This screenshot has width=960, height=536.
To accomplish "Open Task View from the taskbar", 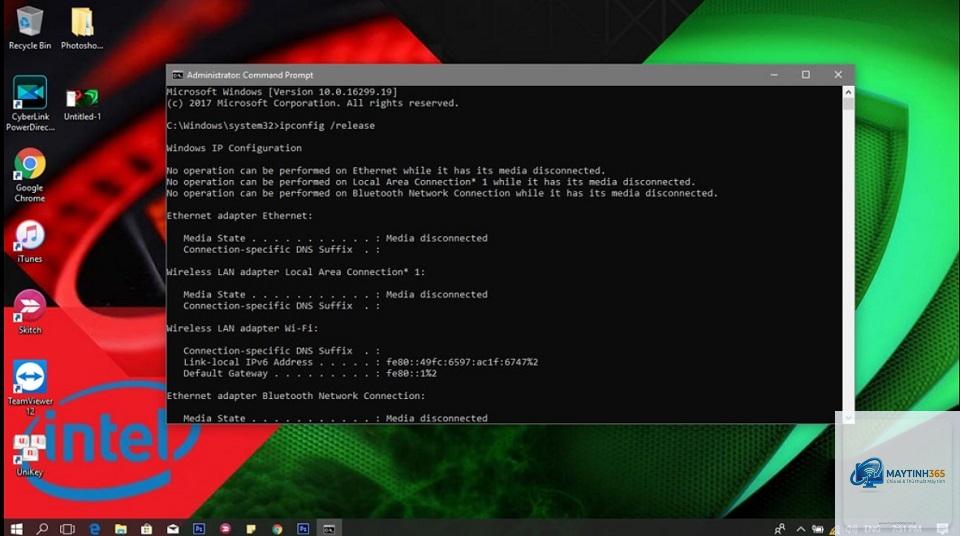I will (x=67, y=529).
